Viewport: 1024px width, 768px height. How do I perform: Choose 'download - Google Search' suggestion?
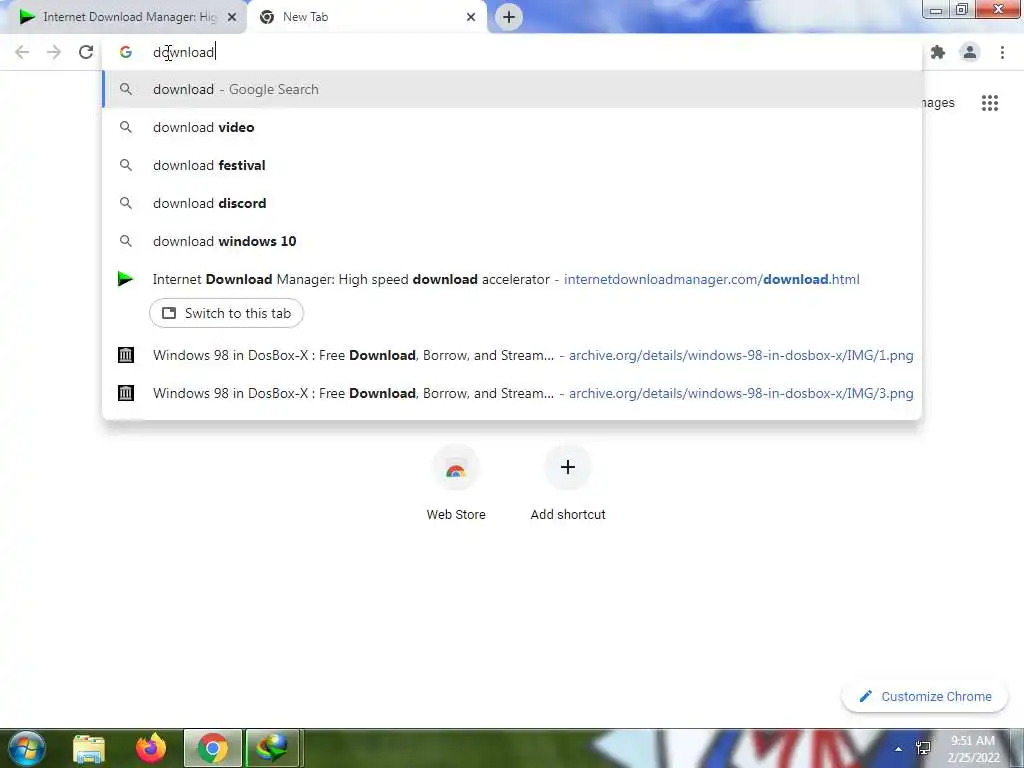pos(513,89)
